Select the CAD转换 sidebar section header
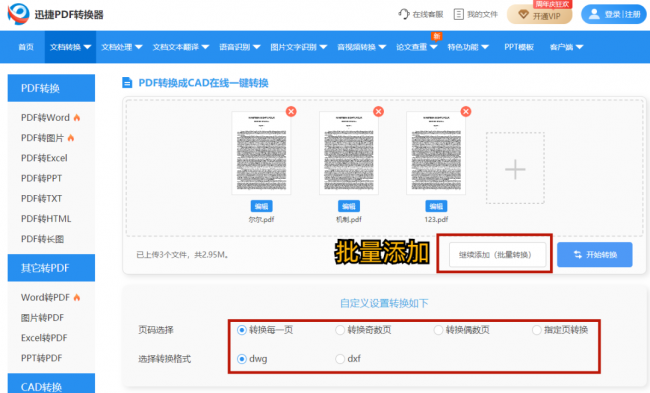 [51, 383]
